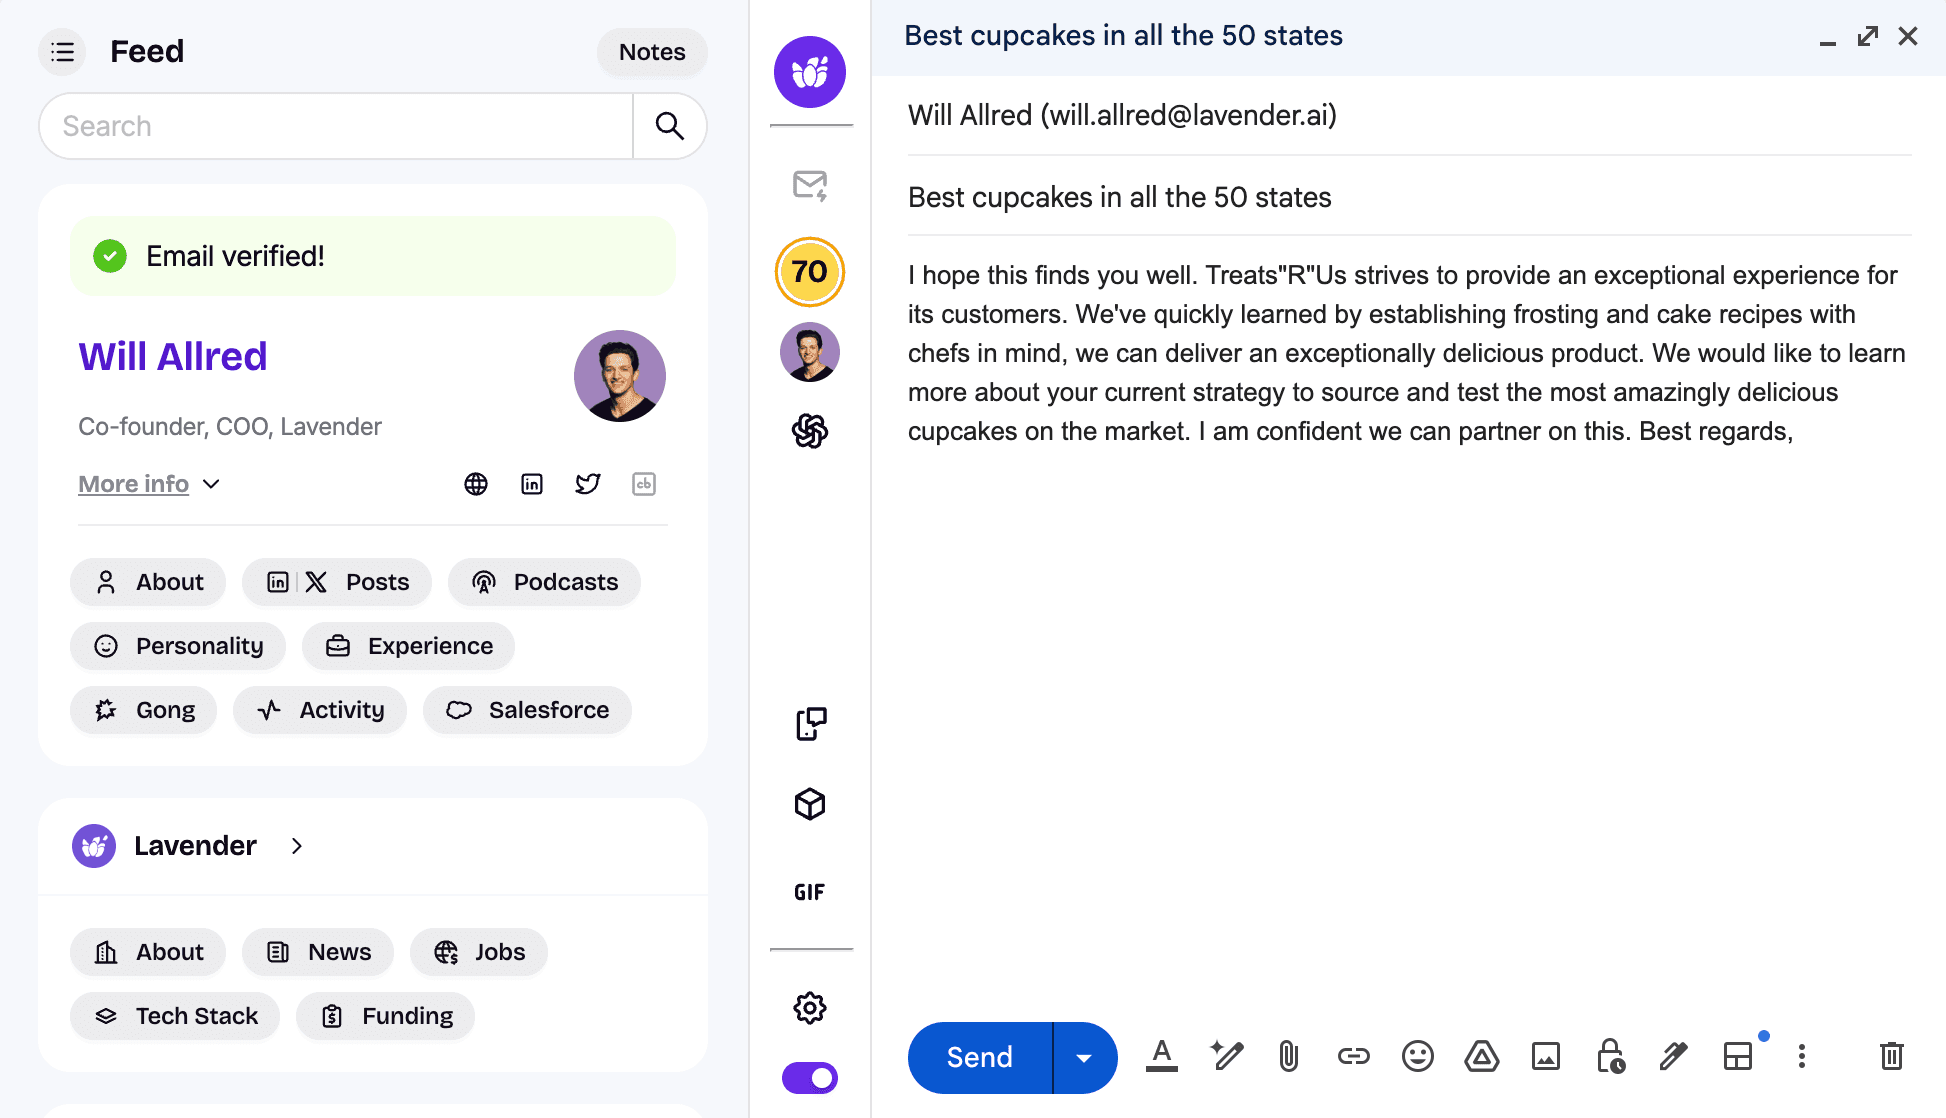Image resolution: width=1946 pixels, height=1118 pixels.
Task: Click the email score badge showing 70
Action: (810, 271)
